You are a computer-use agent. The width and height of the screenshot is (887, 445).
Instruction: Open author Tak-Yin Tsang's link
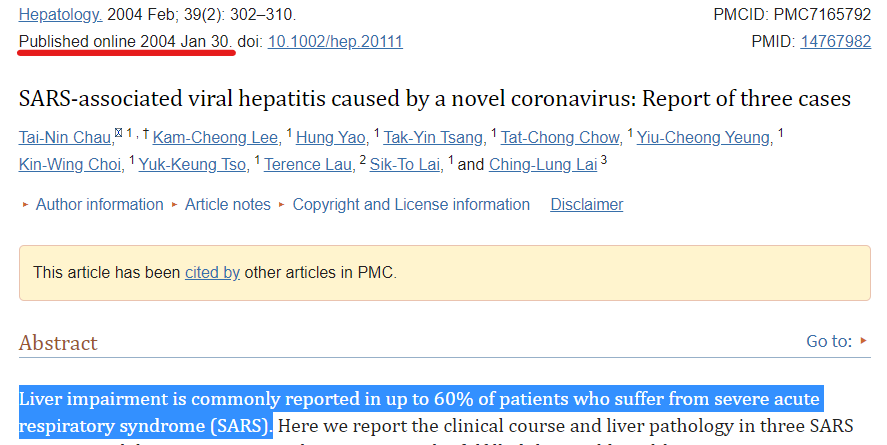click(433, 137)
